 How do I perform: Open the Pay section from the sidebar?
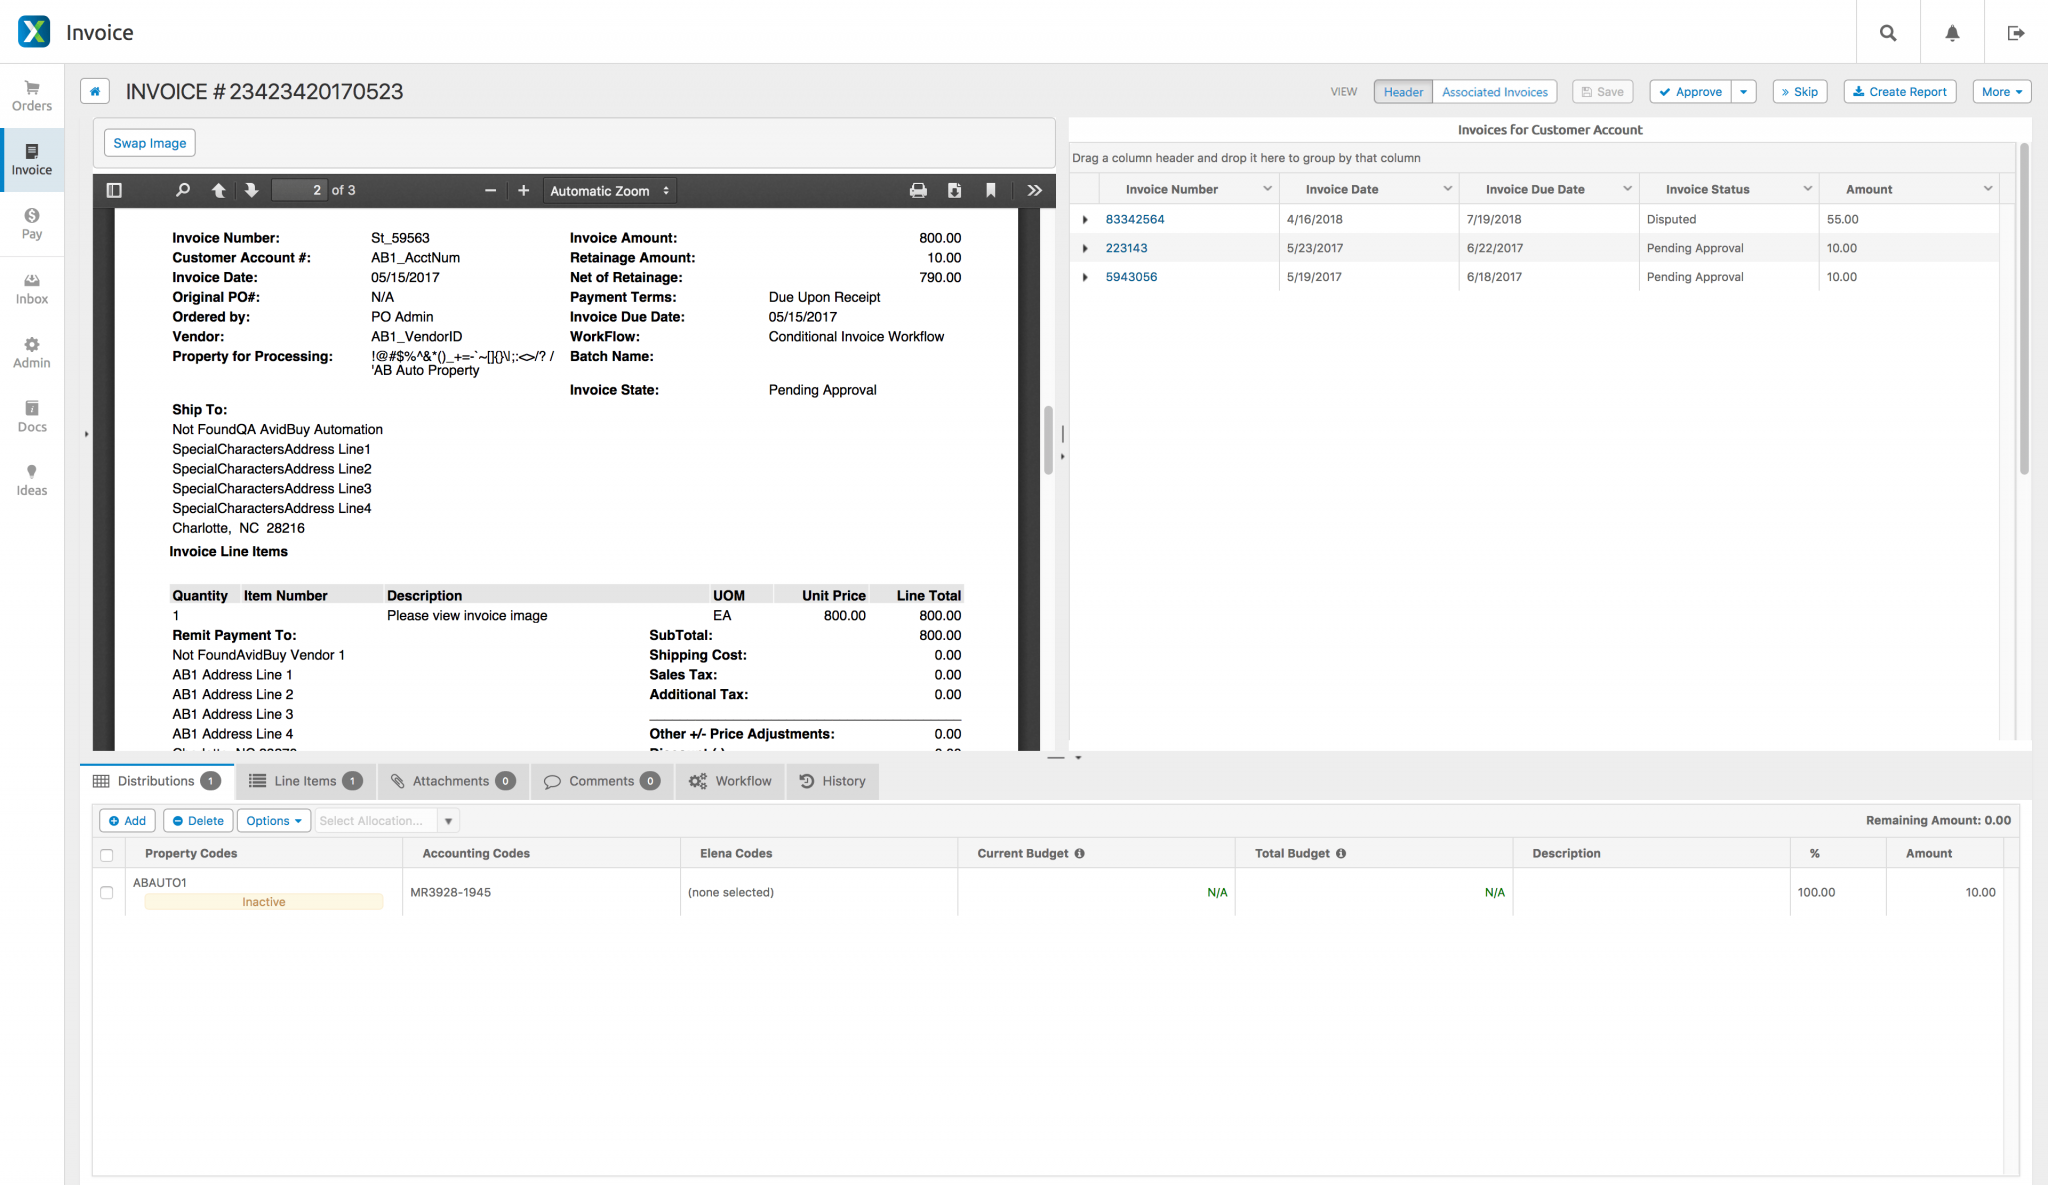[31, 222]
